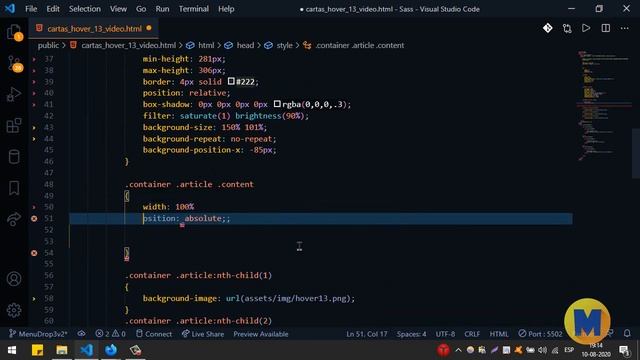Open Windows Start menu
Image resolution: width=640 pixels, height=360 pixels.
coord(12,350)
